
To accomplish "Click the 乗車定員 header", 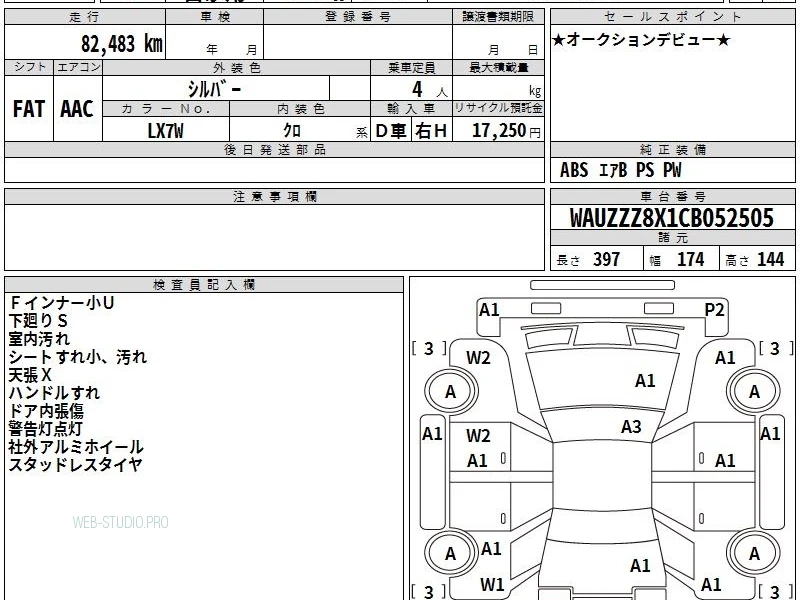I will click(411, 67).
